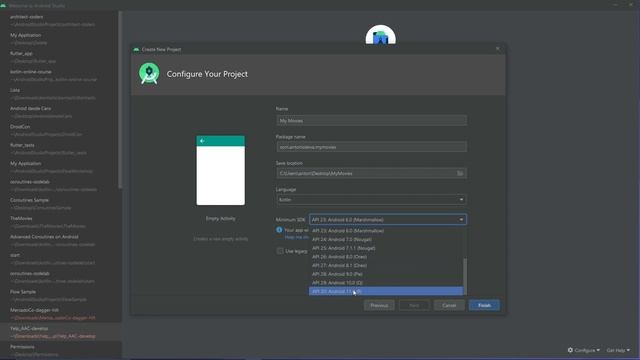Close the Create New Project dialog
This screenshot has width=640, height=360.
pyautogui.click(x=497, y=49)
